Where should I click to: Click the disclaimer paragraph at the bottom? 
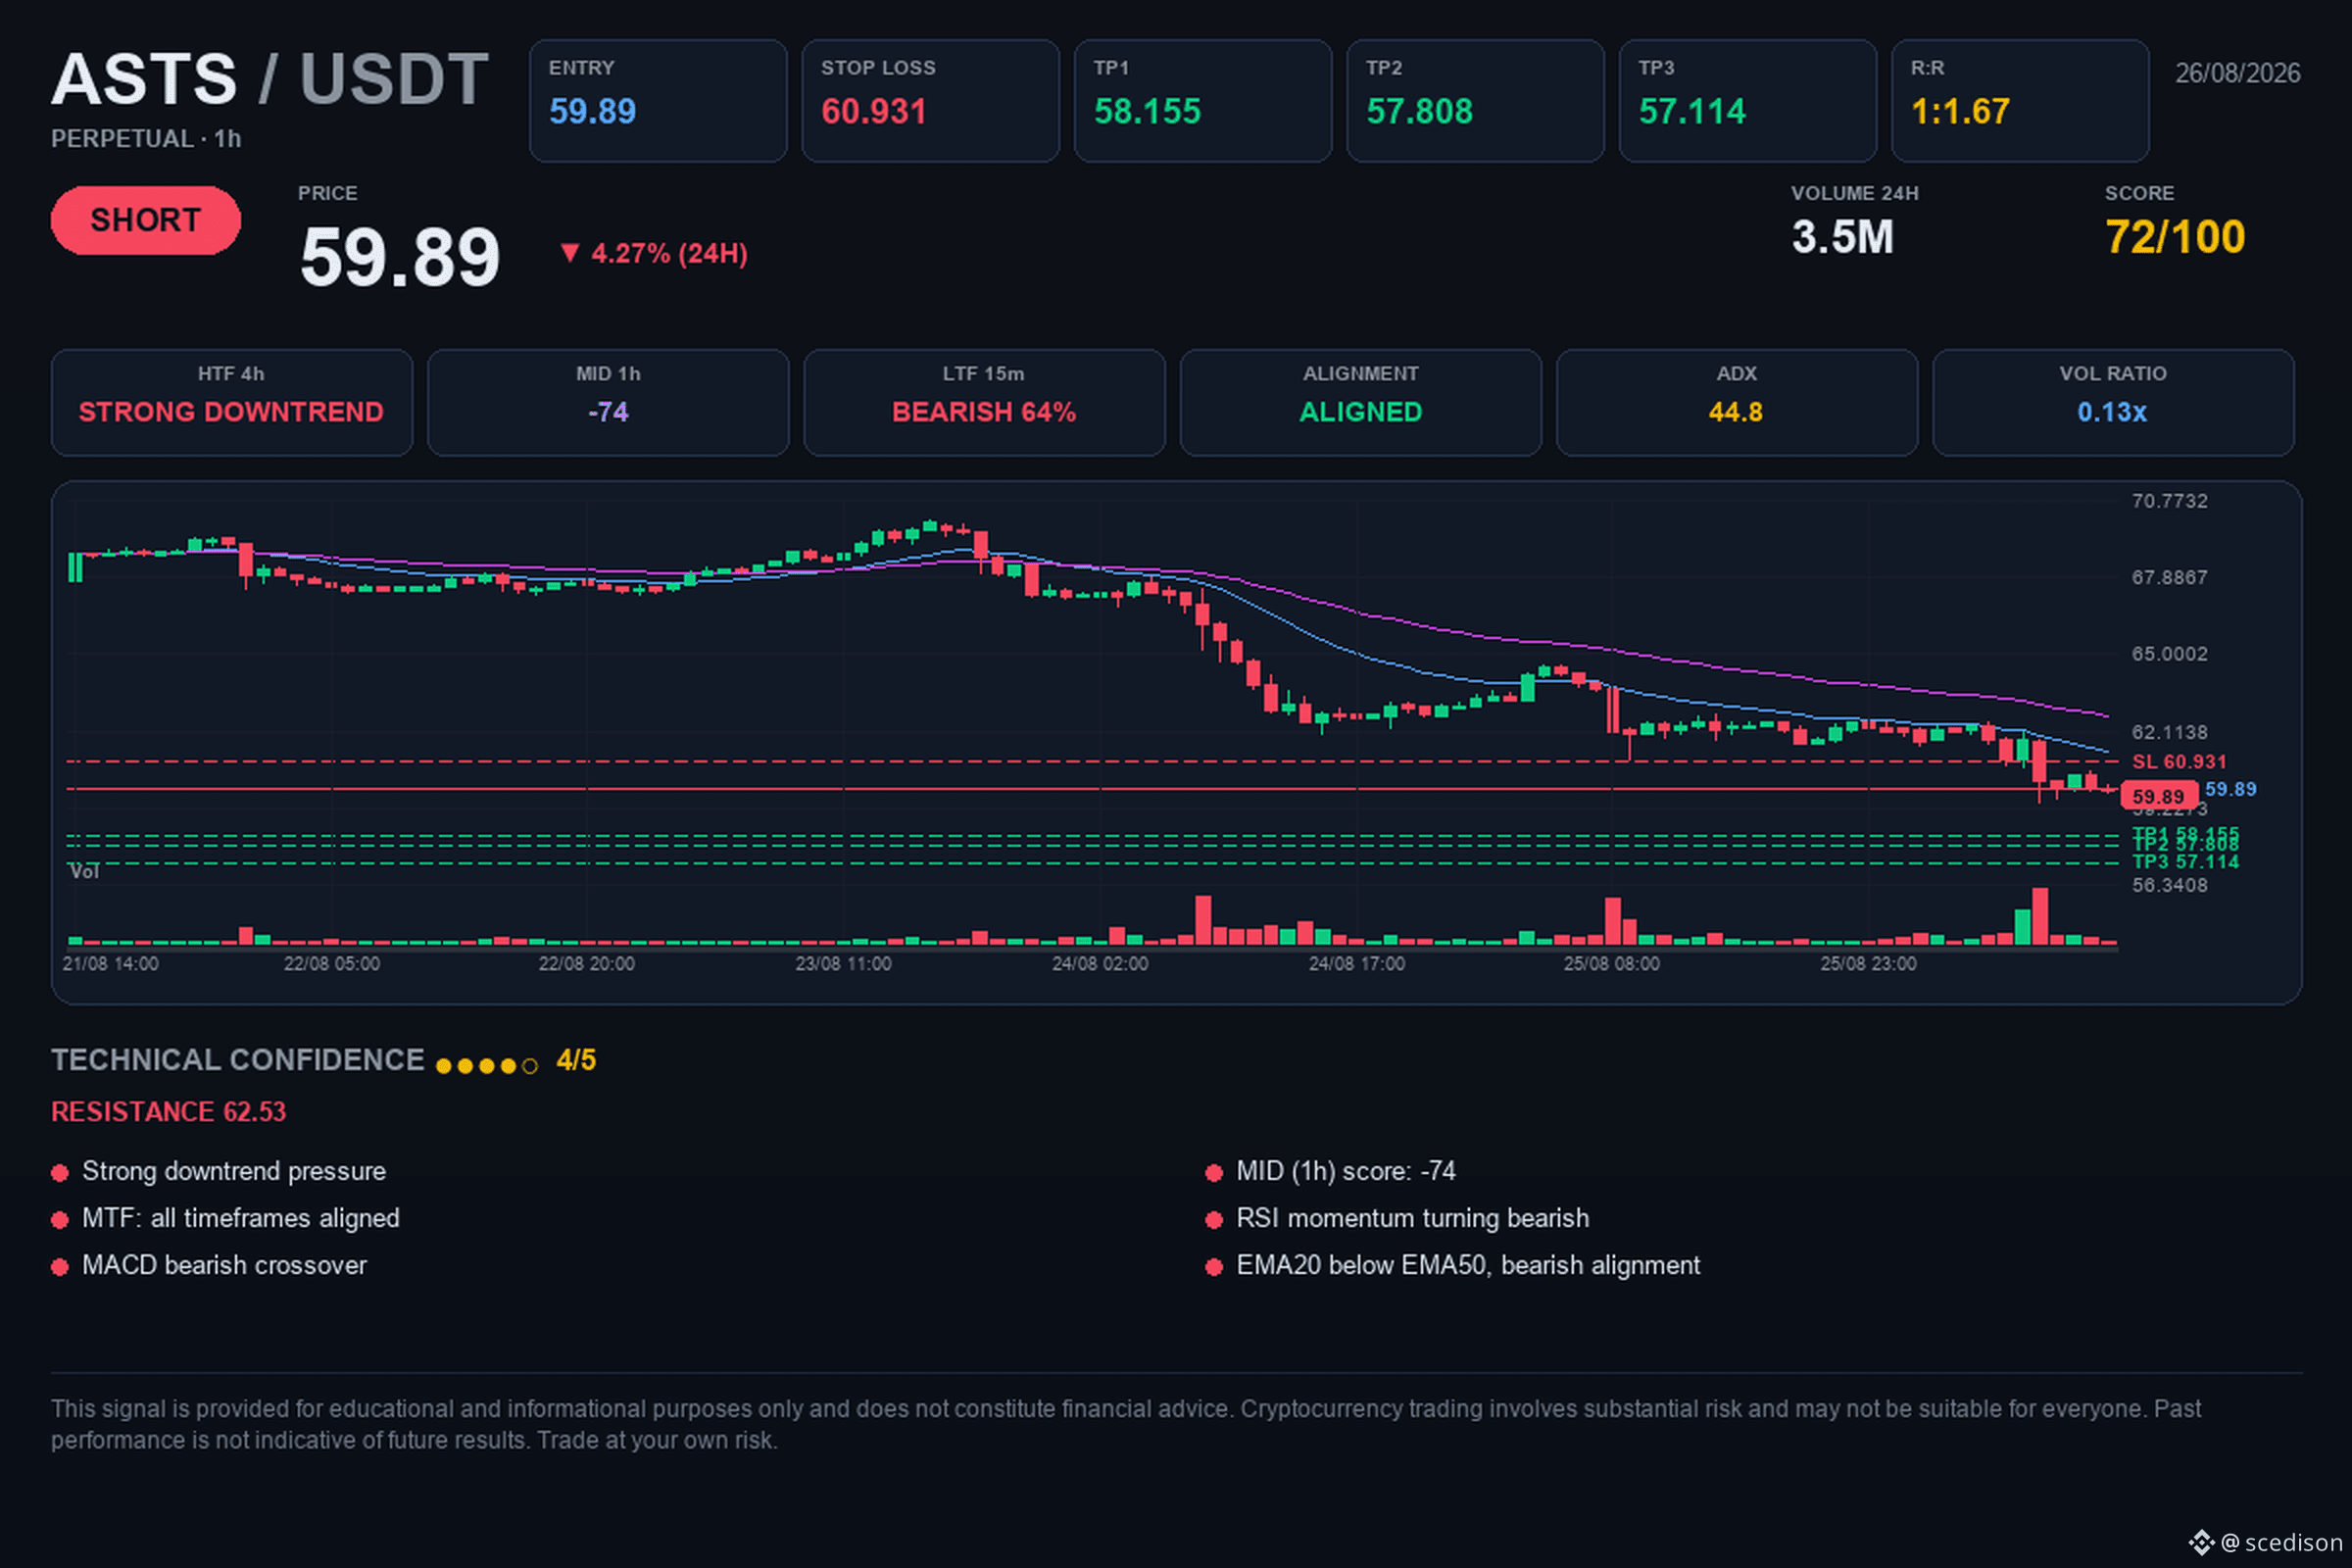pyautogui.click(x=1126, y=1424)
